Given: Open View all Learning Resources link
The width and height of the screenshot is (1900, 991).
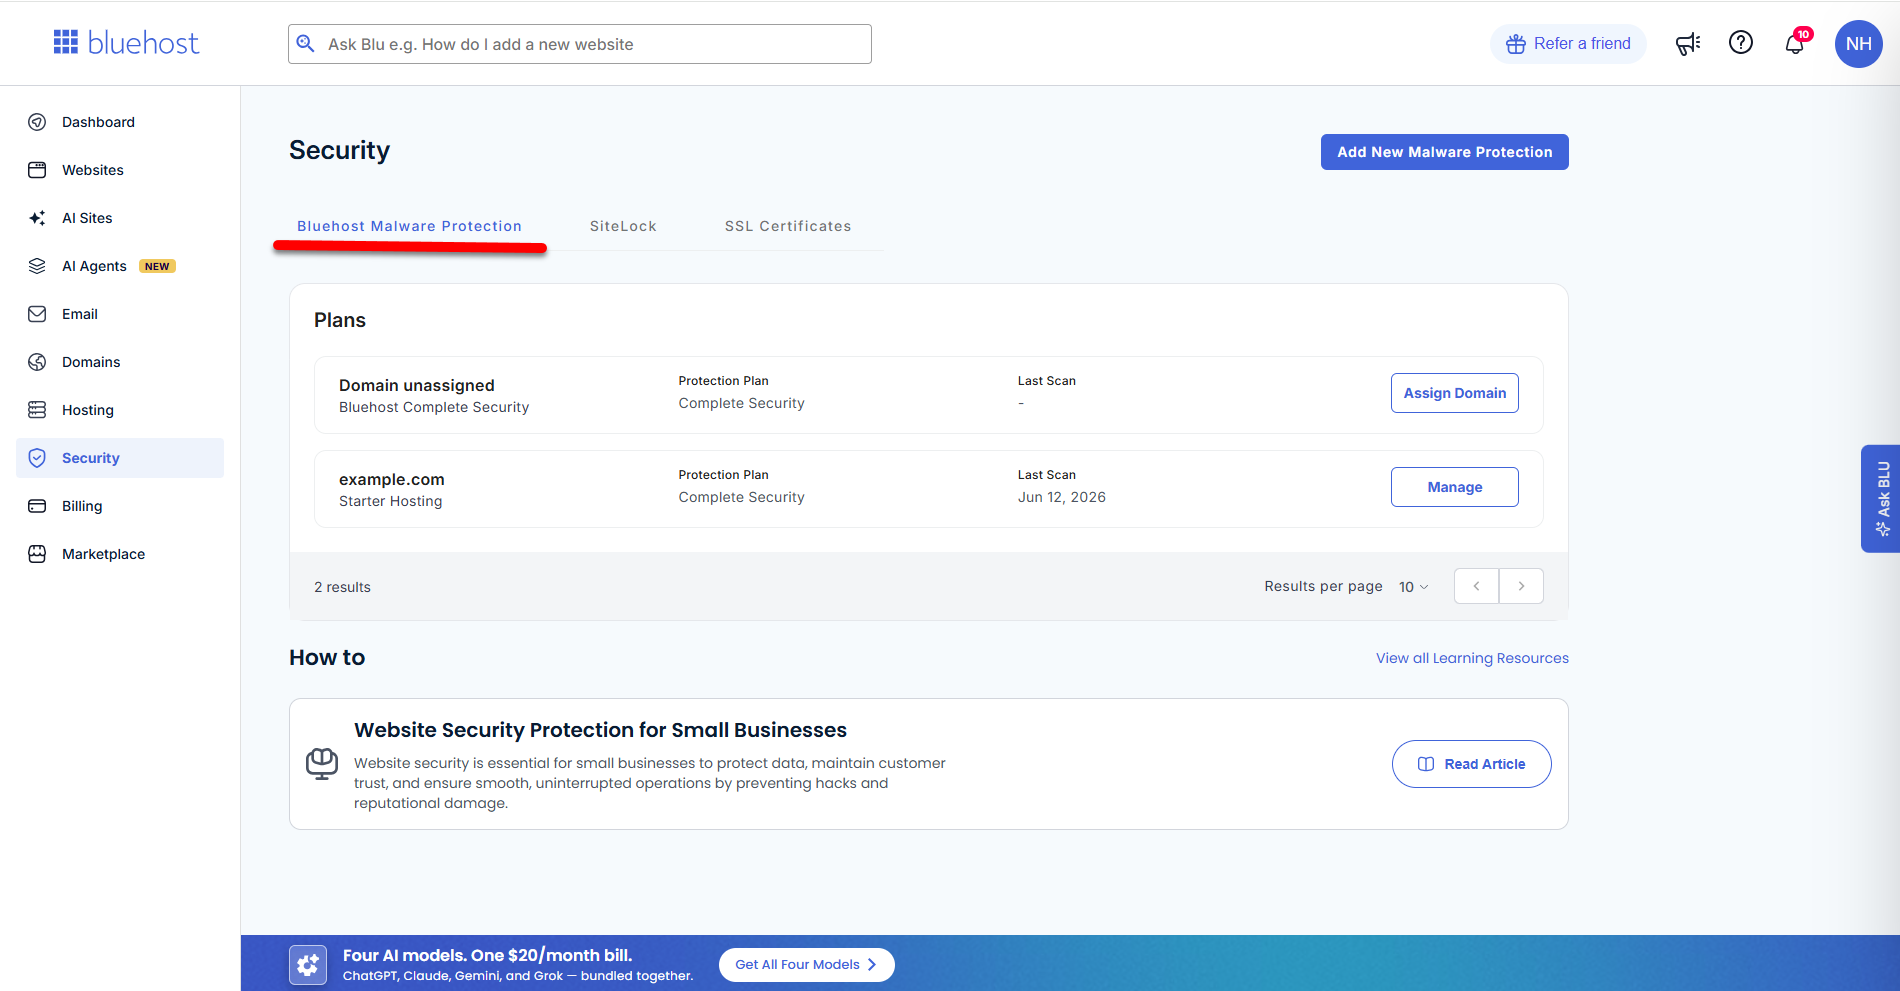Looking at the screenshot, I should (1472, 658).
